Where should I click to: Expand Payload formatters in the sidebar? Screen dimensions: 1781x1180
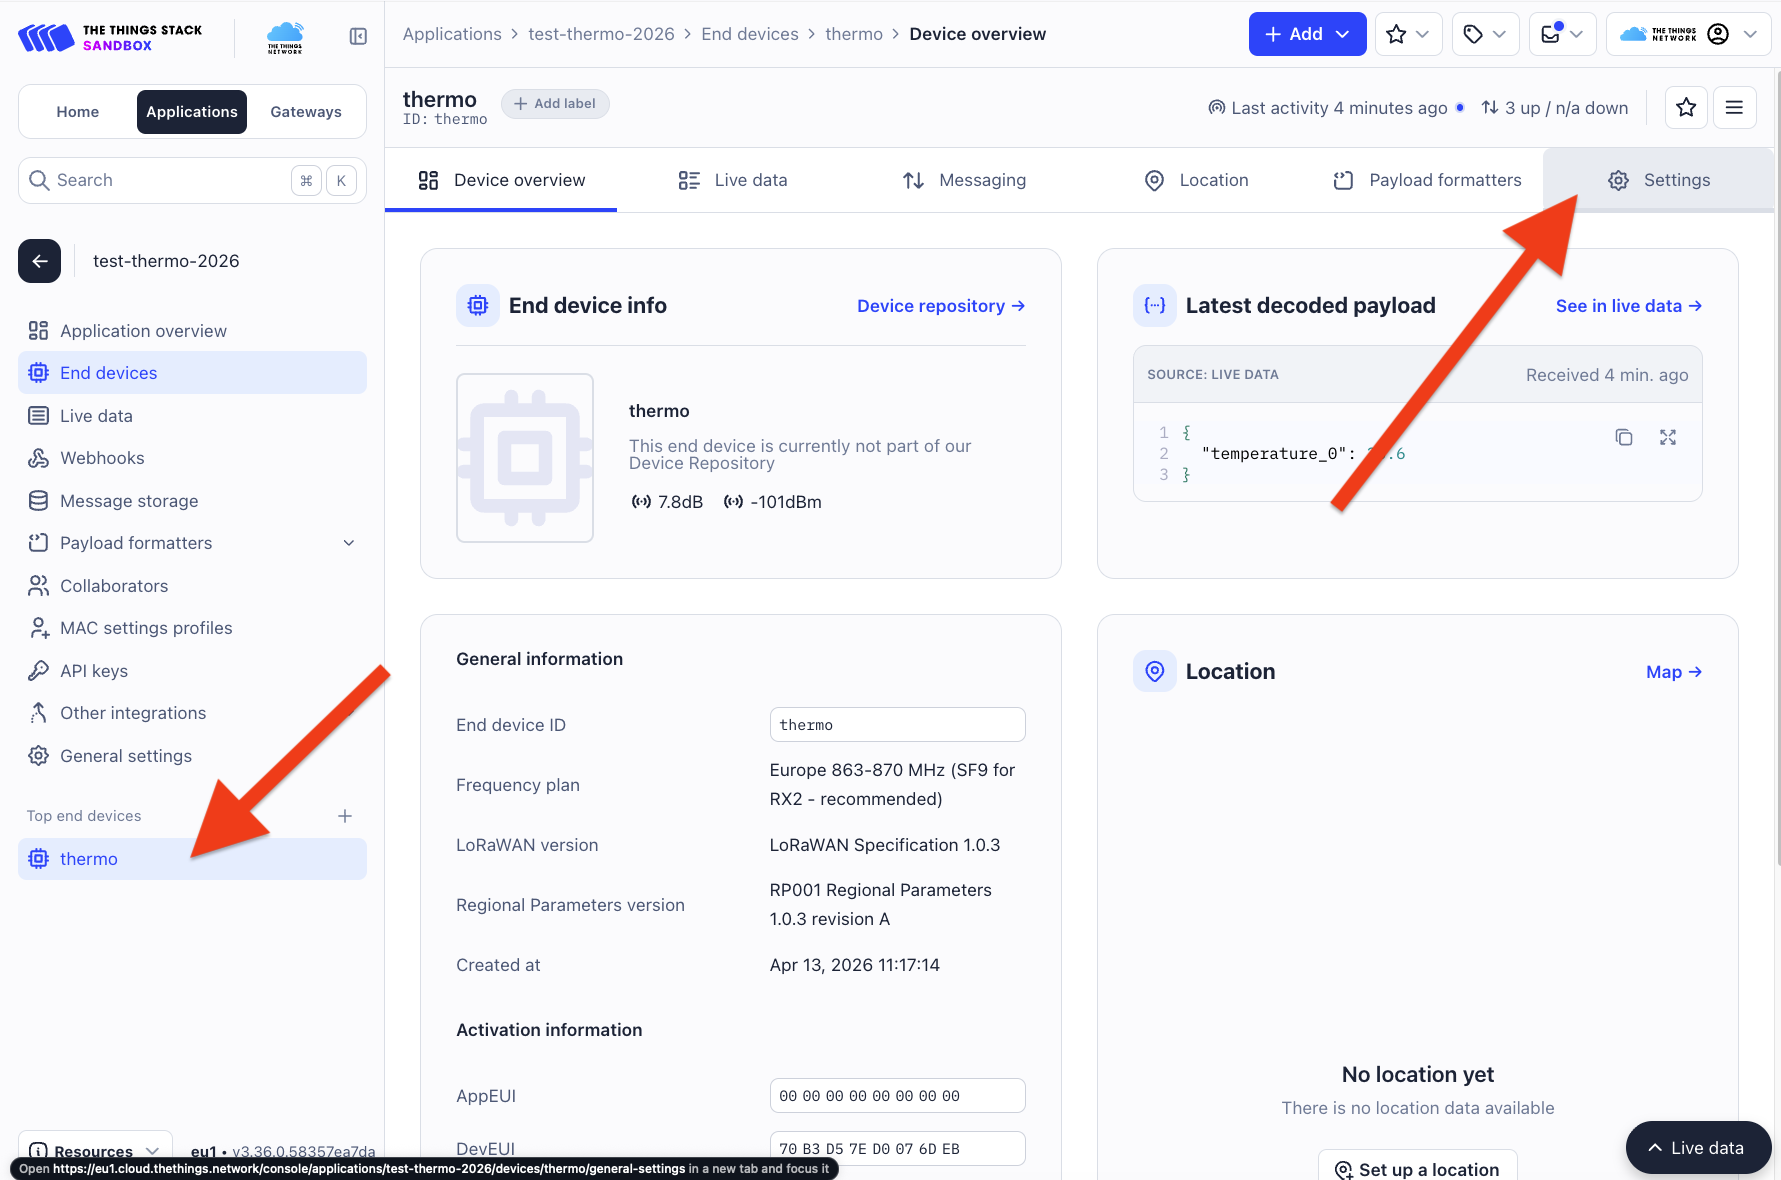click(x=349, y=543)
